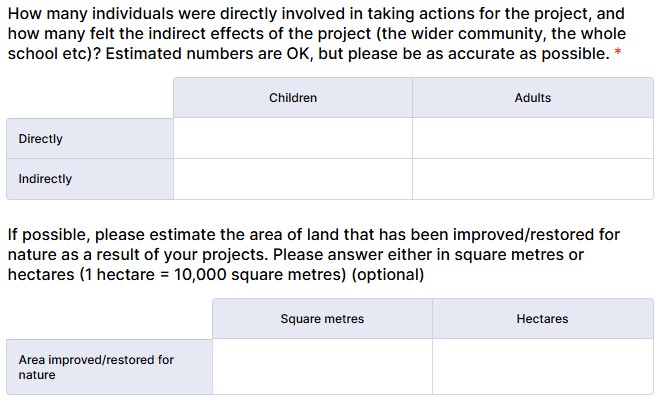Click the Area improved/restored for nature label
The height and width of the screenshot is (403, 663).
pyautogui.click(x=96, y=367)
